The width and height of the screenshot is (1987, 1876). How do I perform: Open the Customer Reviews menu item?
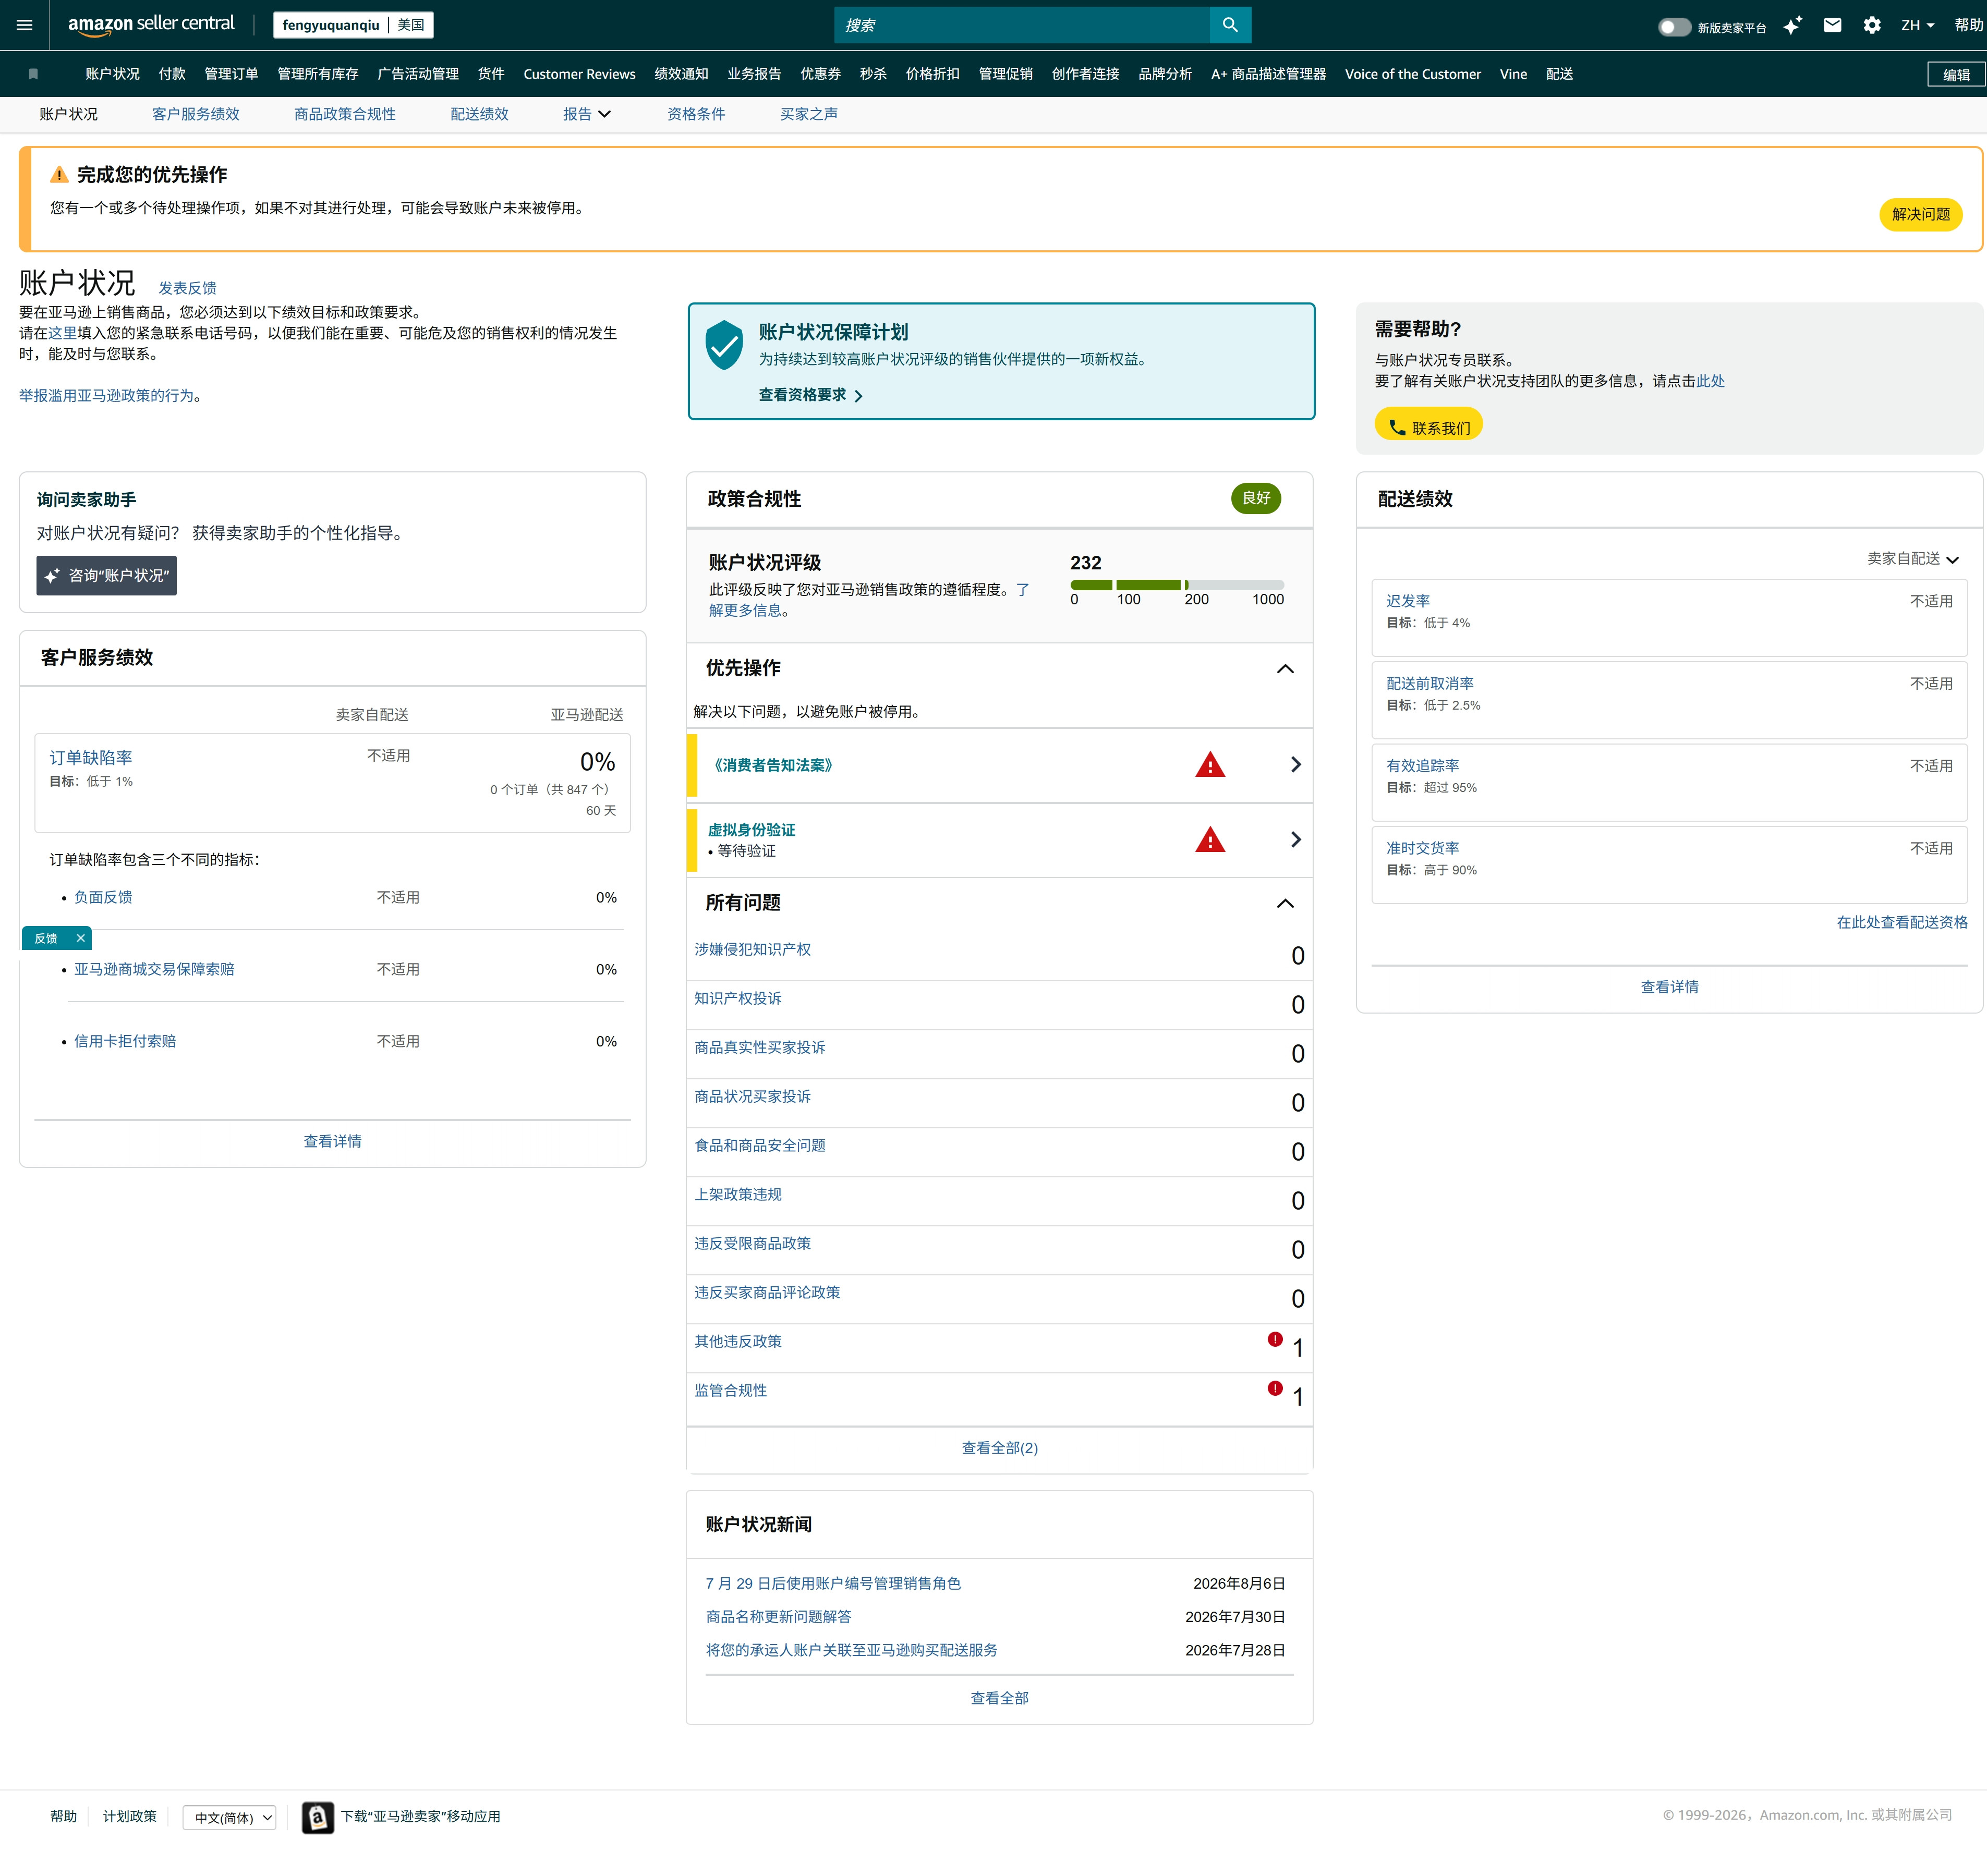(579, 74)
